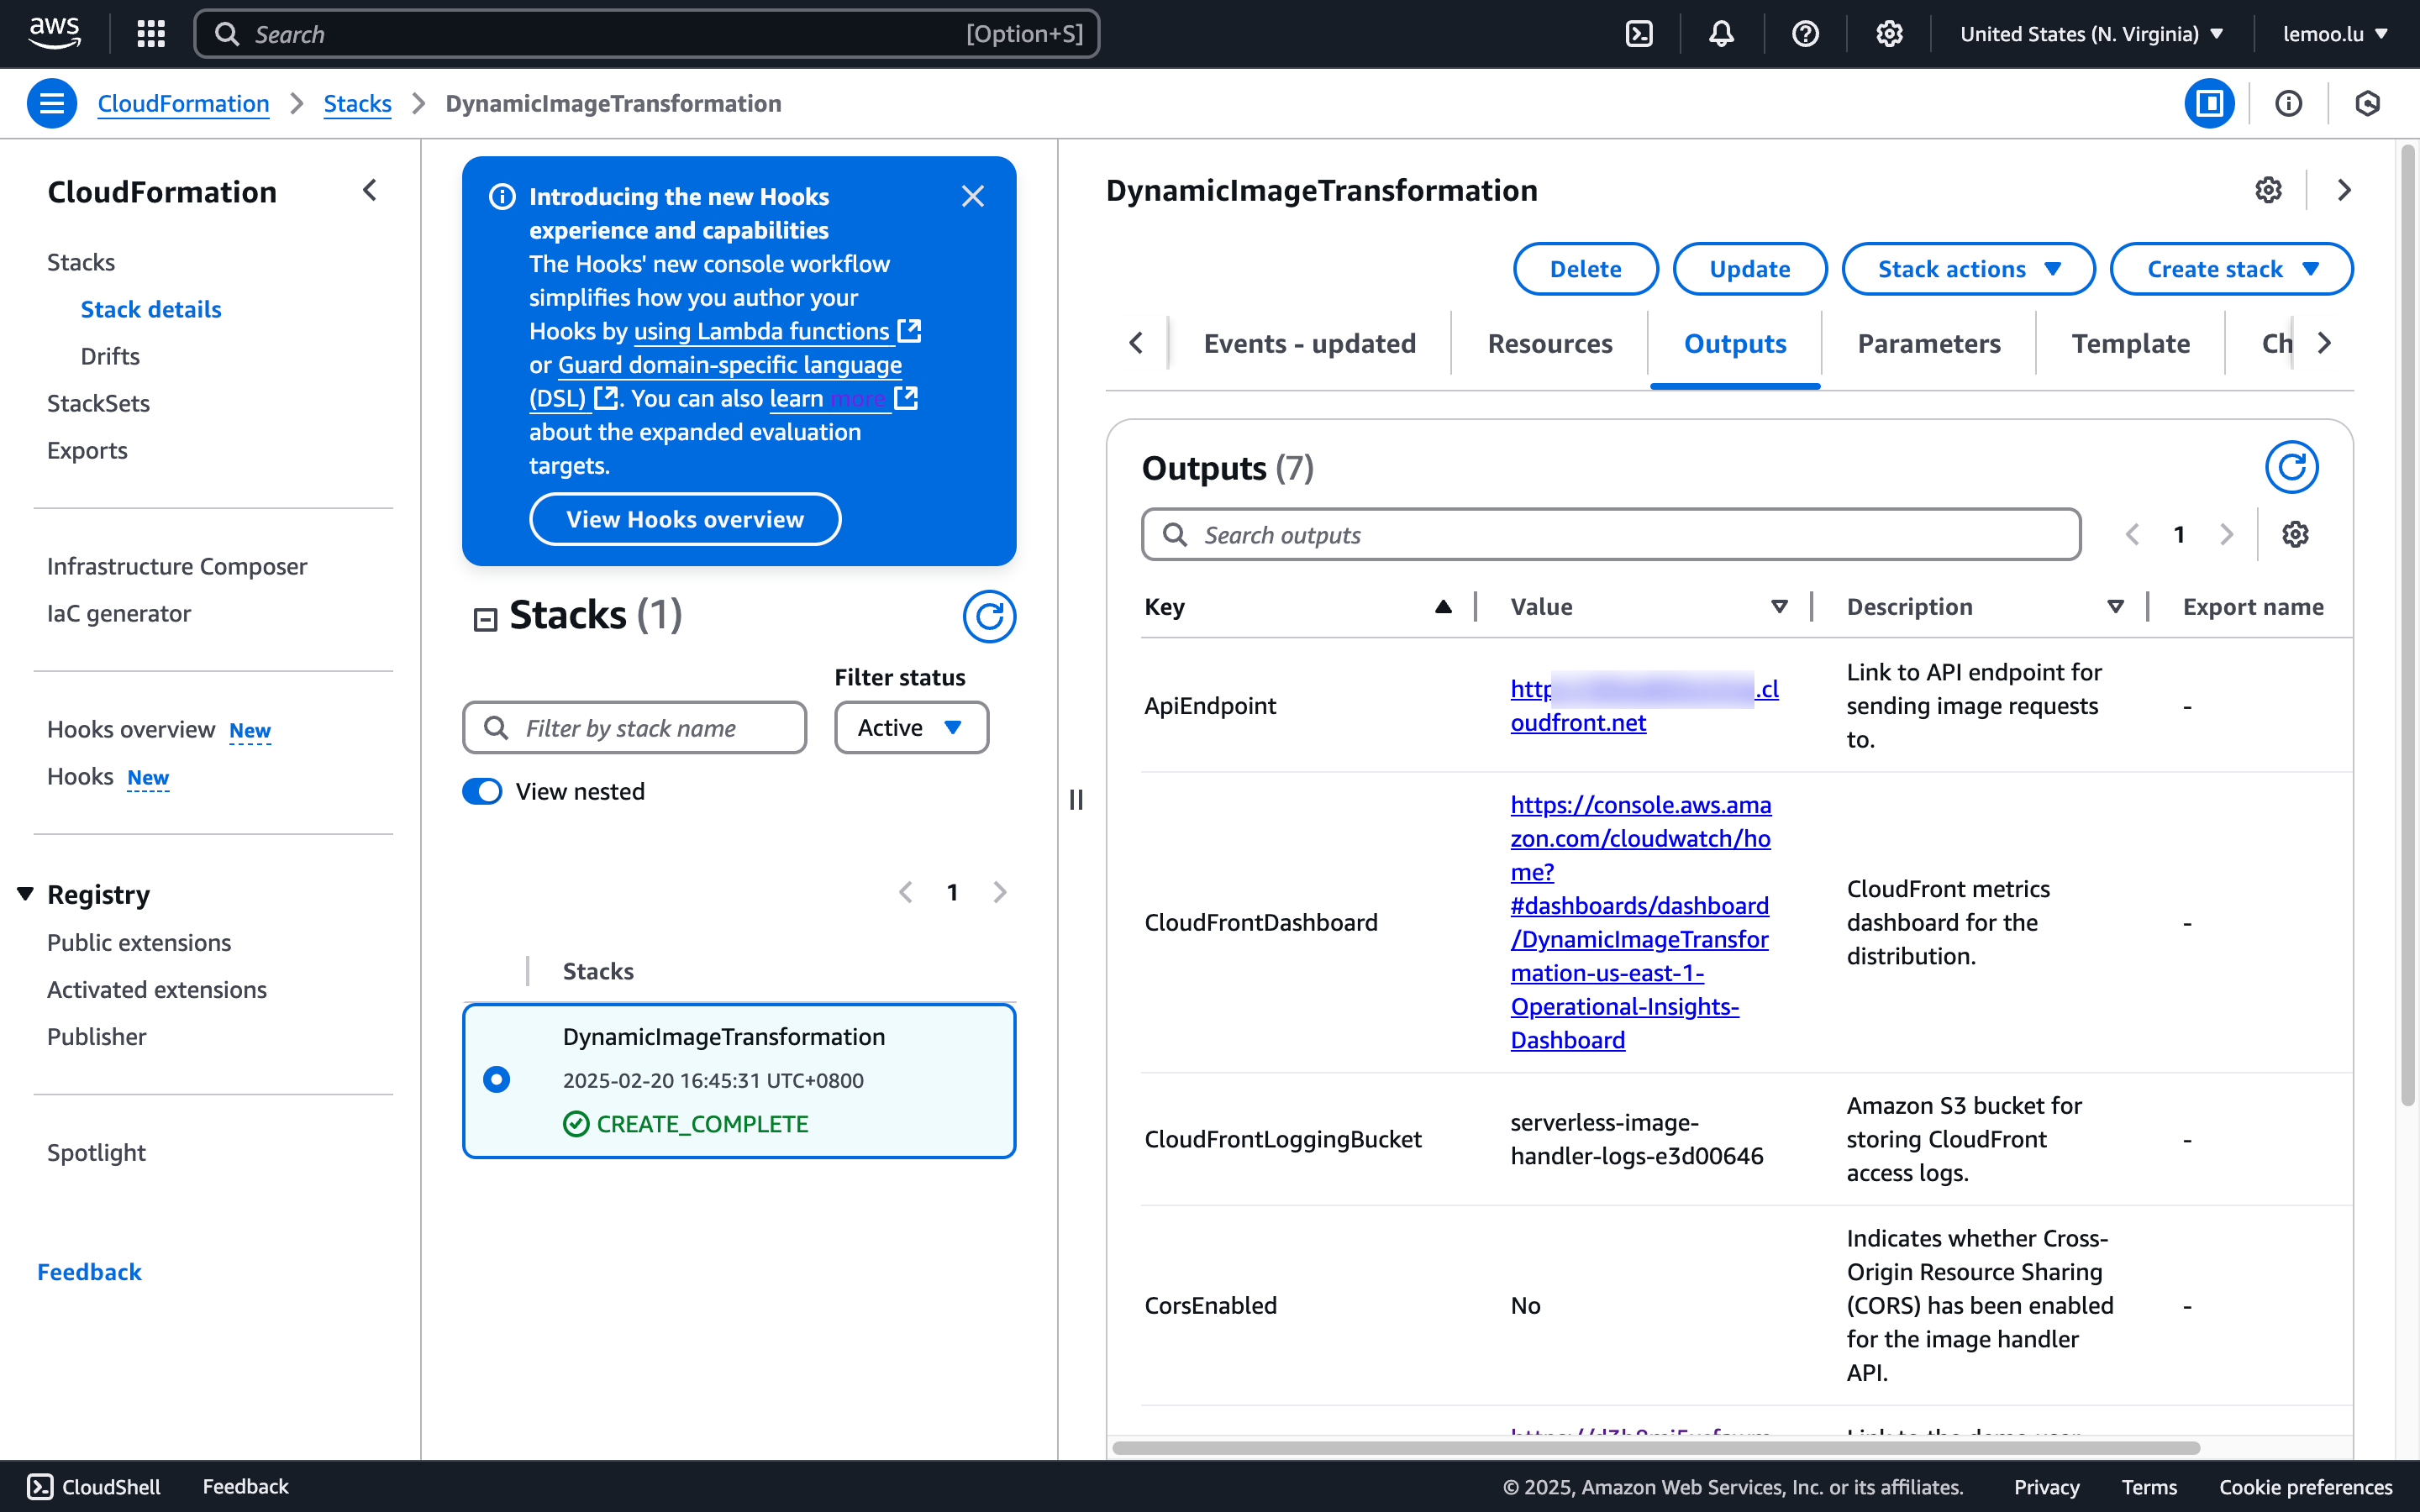Collapse the Stacks list section
This screenshot has height=1512, width=2420.
[x=485, y=620]
